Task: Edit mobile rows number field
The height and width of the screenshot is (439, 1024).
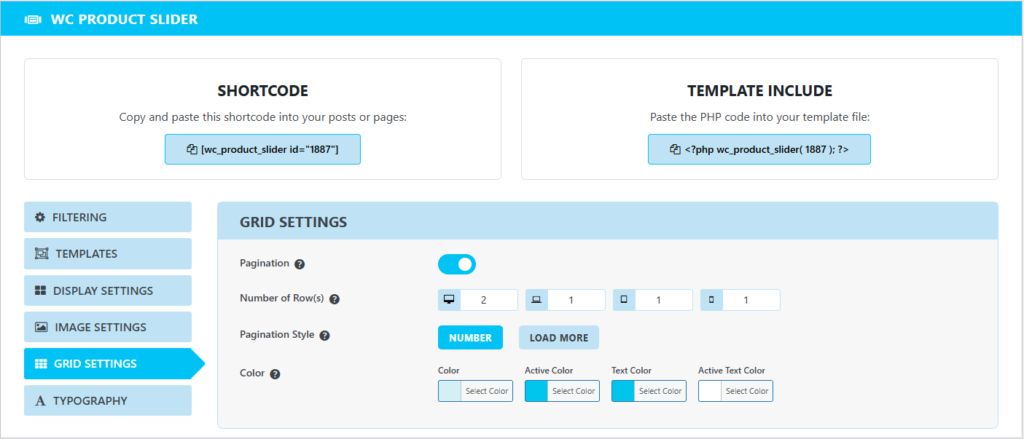Action: [x=751, y=300]
